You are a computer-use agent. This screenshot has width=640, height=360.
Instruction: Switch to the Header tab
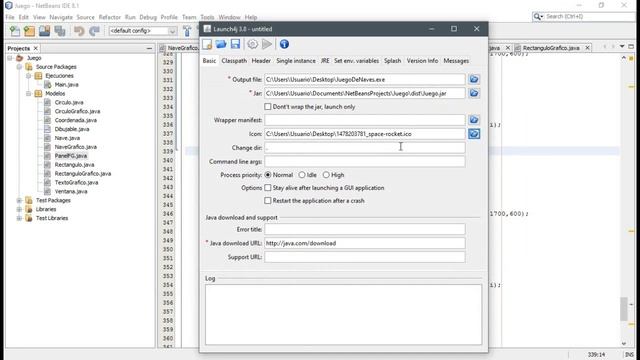[261, 60]
